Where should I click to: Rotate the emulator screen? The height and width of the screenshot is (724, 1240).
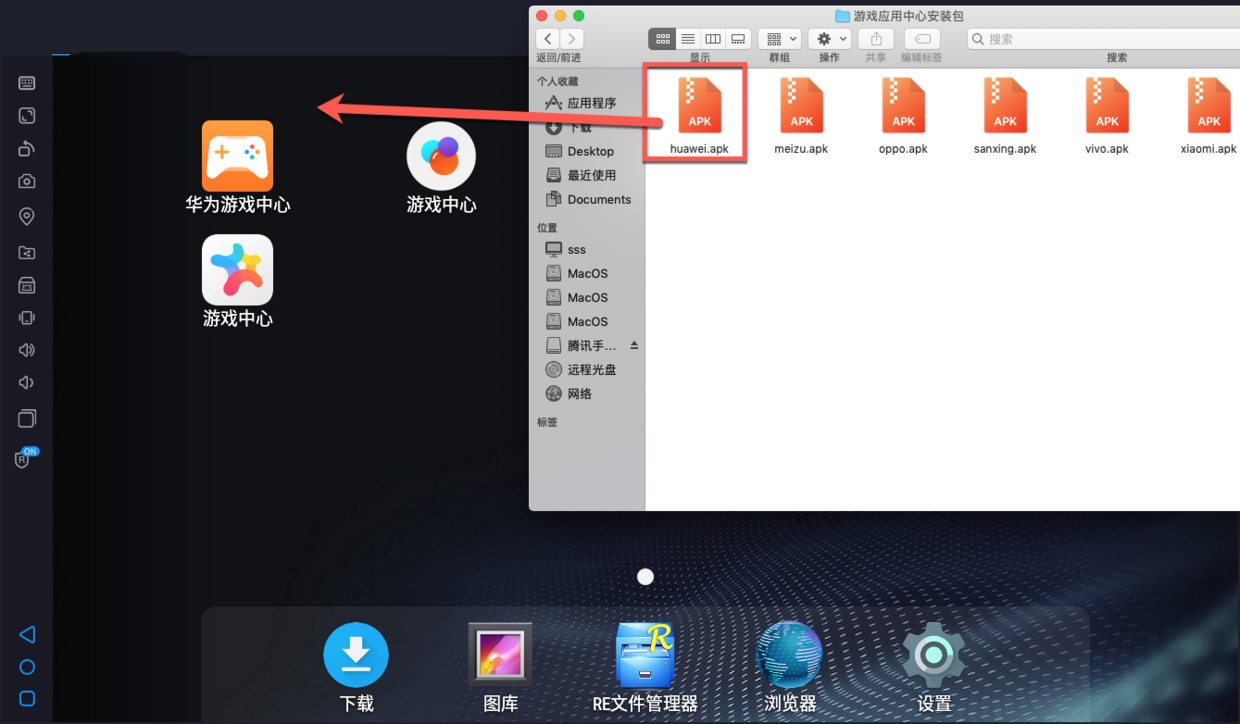click(27, 149)
